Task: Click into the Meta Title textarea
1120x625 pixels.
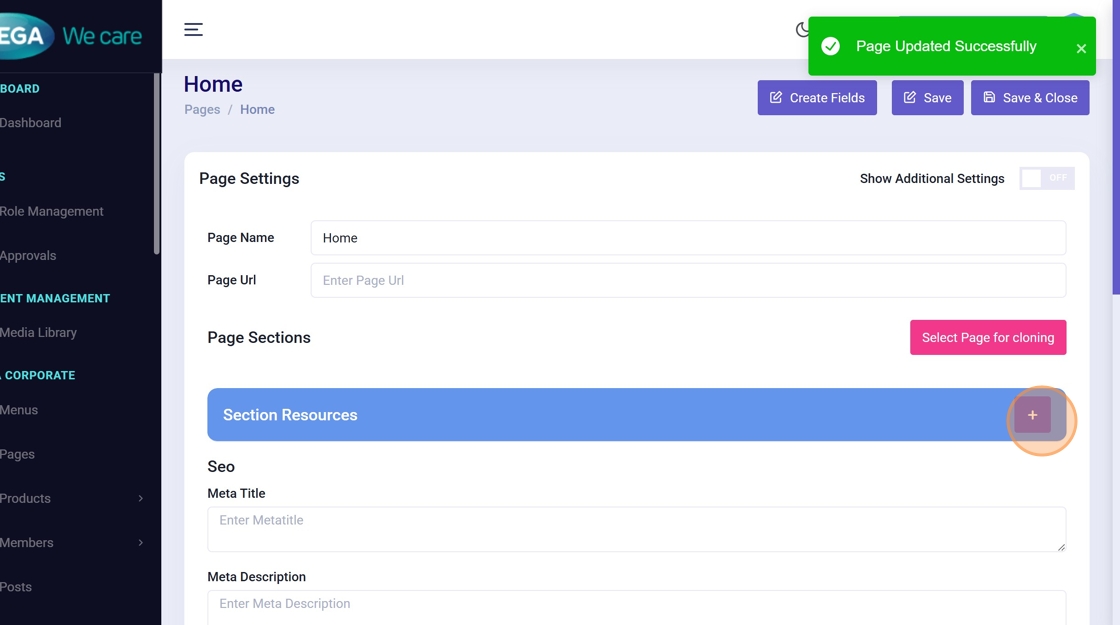Action: pyautogui.click(x=635, y=529)
